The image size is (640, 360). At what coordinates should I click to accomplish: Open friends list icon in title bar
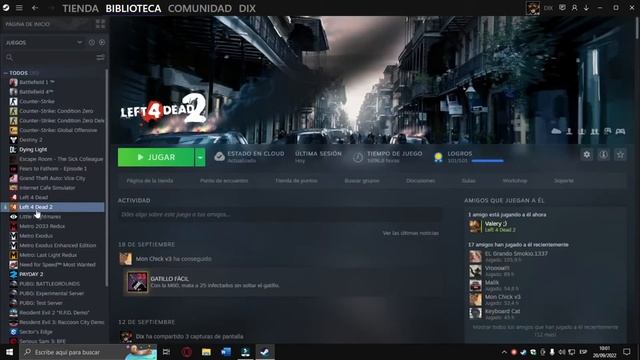click(574, 8)
